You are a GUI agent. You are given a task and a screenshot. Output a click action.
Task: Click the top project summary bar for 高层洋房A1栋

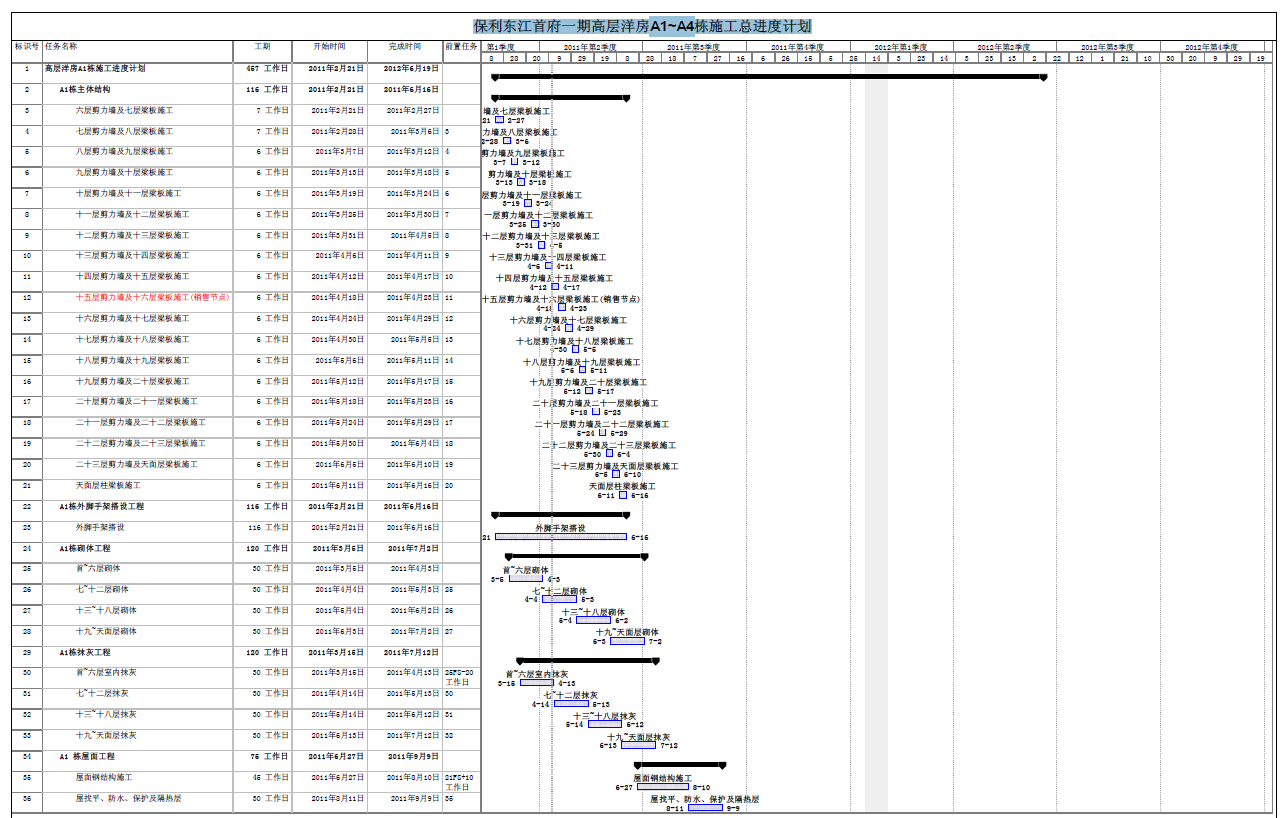click(768, 76)
